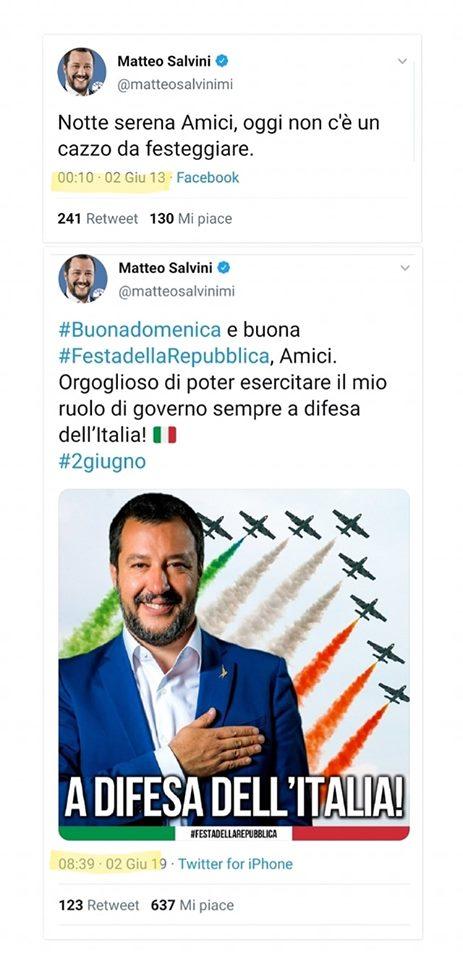Click @matteosalvinimi handle in the first tweet
Screen dimensions: 463x960
(x=175, y=84)
